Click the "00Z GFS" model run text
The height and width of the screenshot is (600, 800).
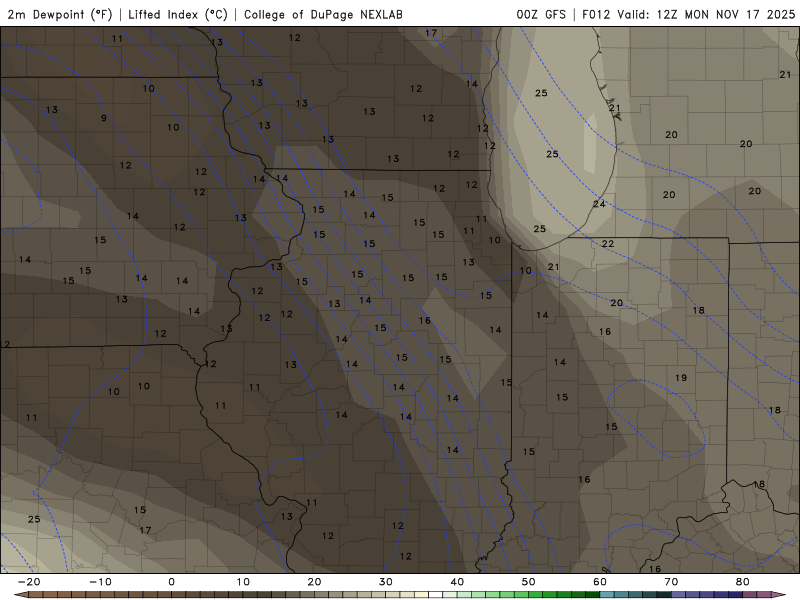click(x=541, y=14)
